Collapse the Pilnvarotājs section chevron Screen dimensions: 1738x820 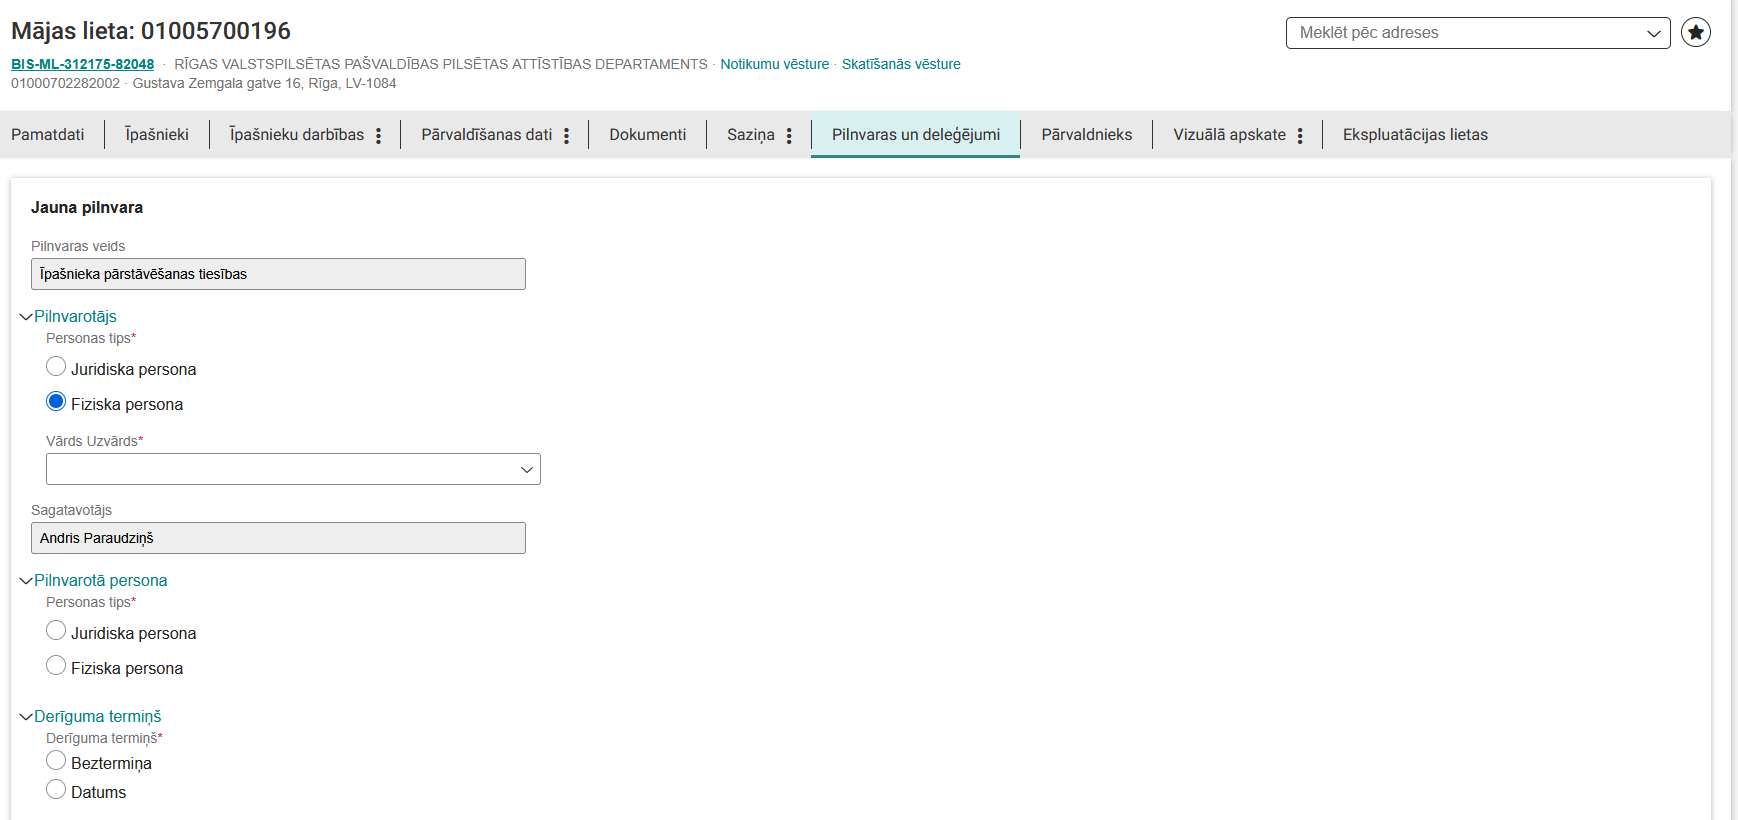point(26,317)
